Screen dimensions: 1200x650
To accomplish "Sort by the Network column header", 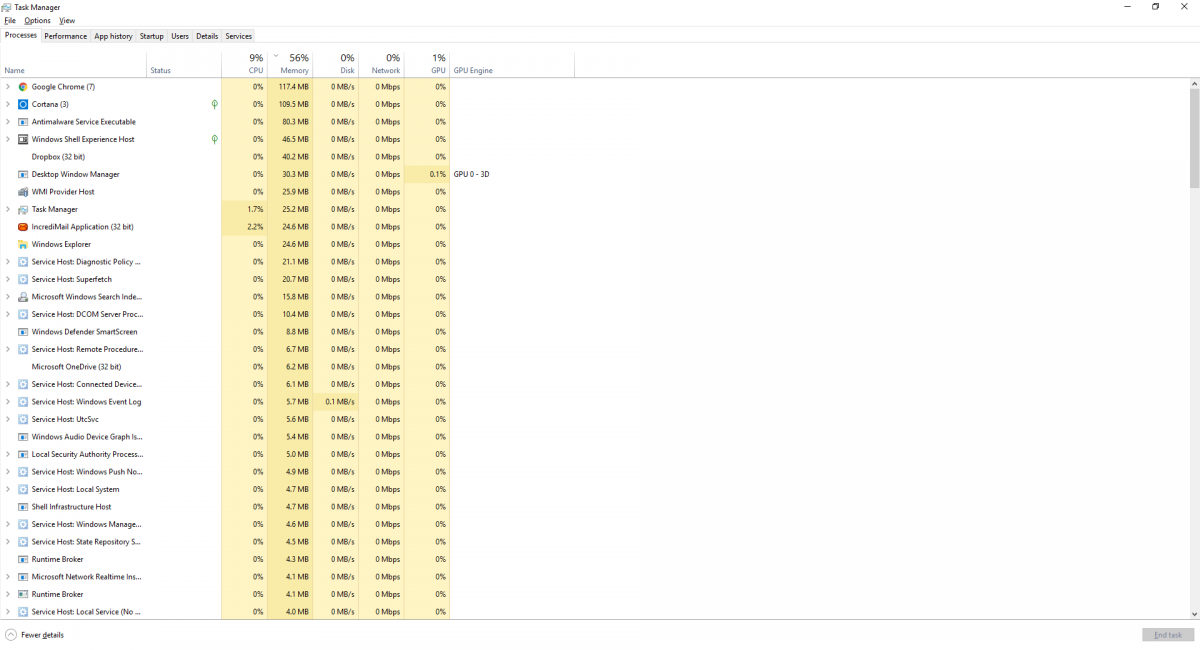I will 381,64.
